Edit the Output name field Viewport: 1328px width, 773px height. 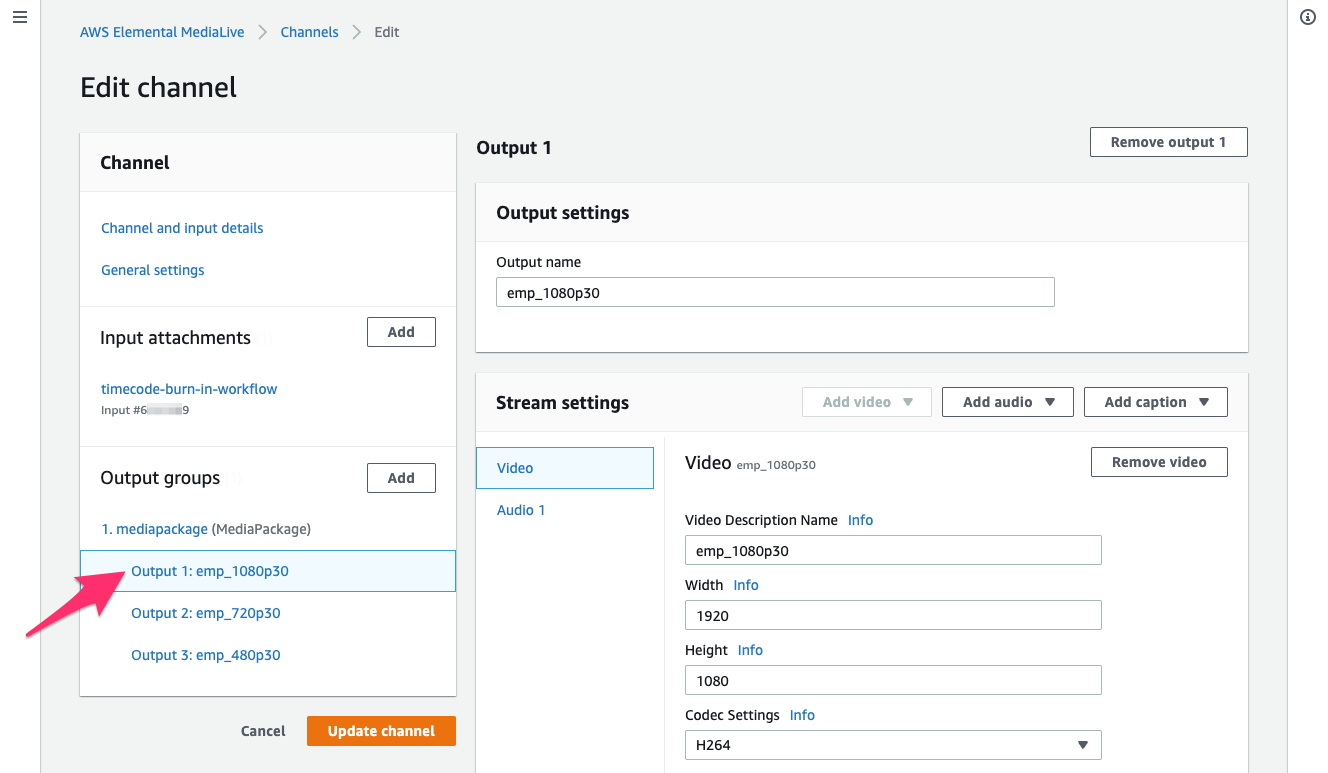(x=775, y=292)
